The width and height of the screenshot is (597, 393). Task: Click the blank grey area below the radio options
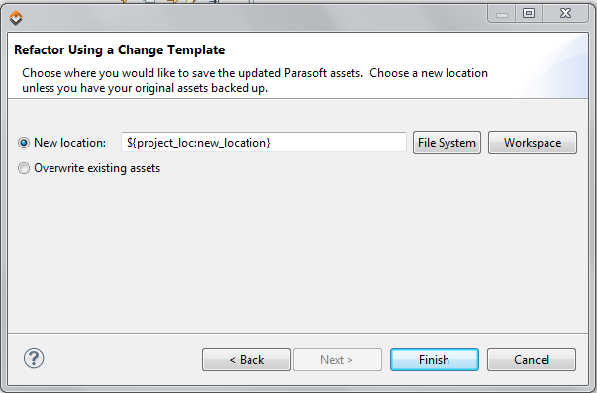point(298,255)
